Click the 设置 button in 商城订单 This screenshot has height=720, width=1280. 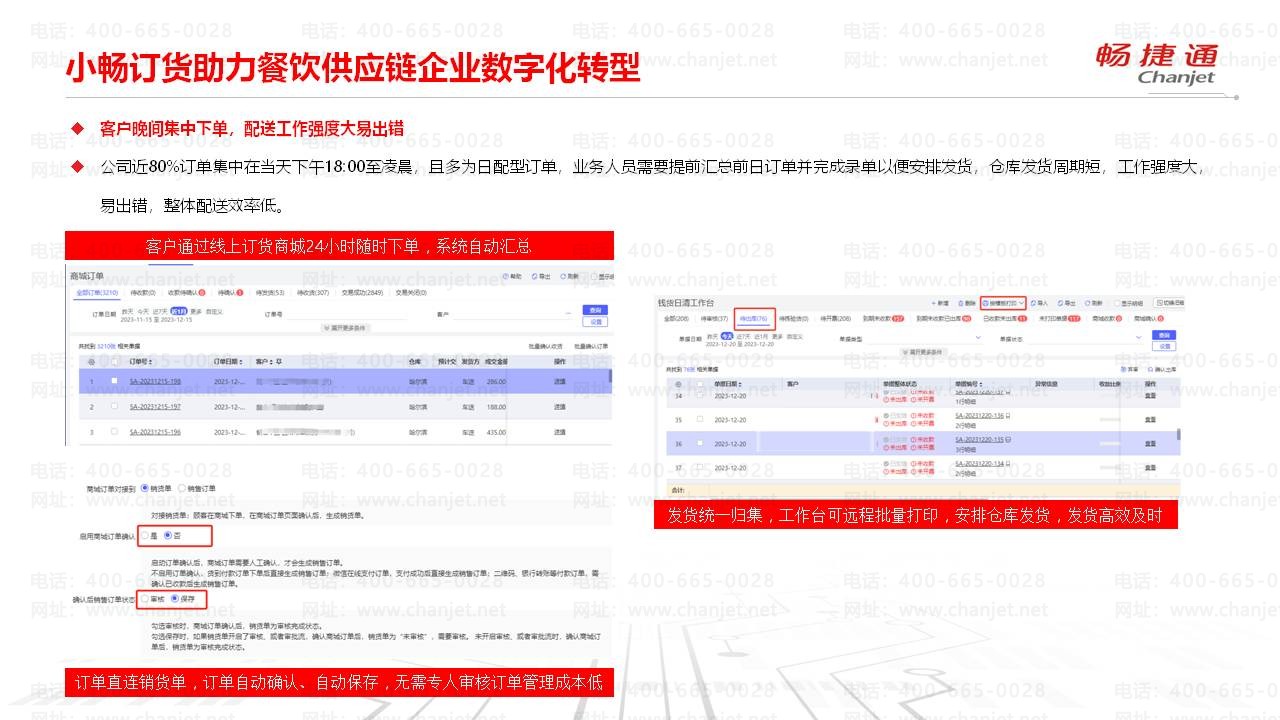point(595,322)
